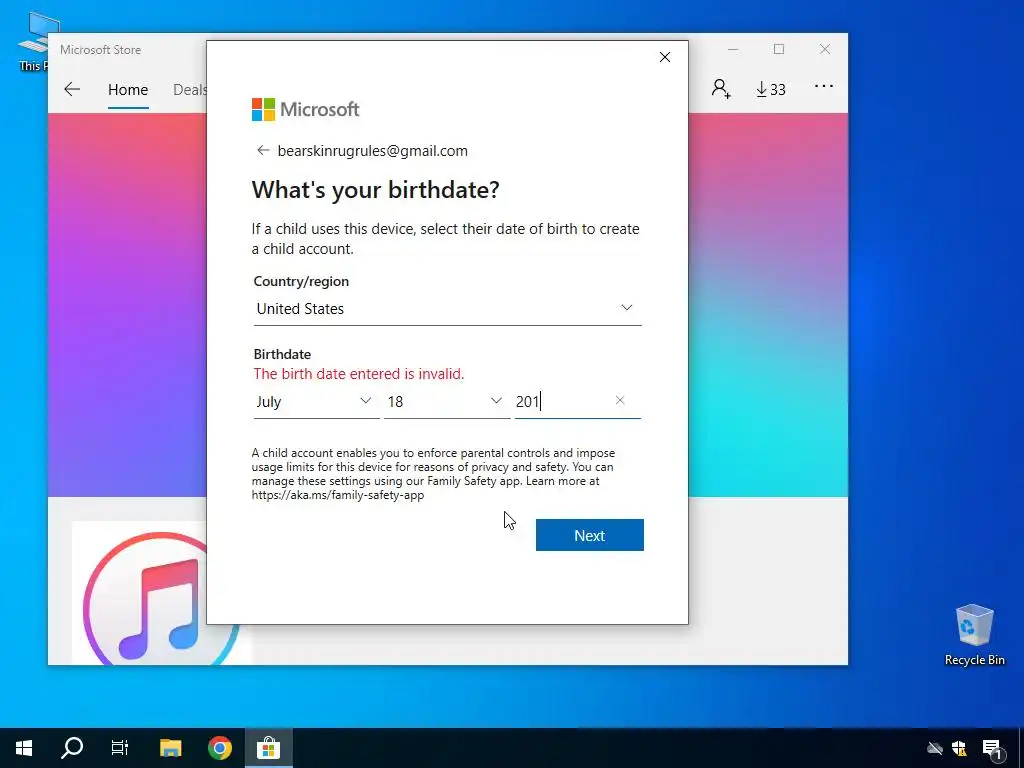Open the Country/region dropdown

pyautogui.click(x=447, y=308)
